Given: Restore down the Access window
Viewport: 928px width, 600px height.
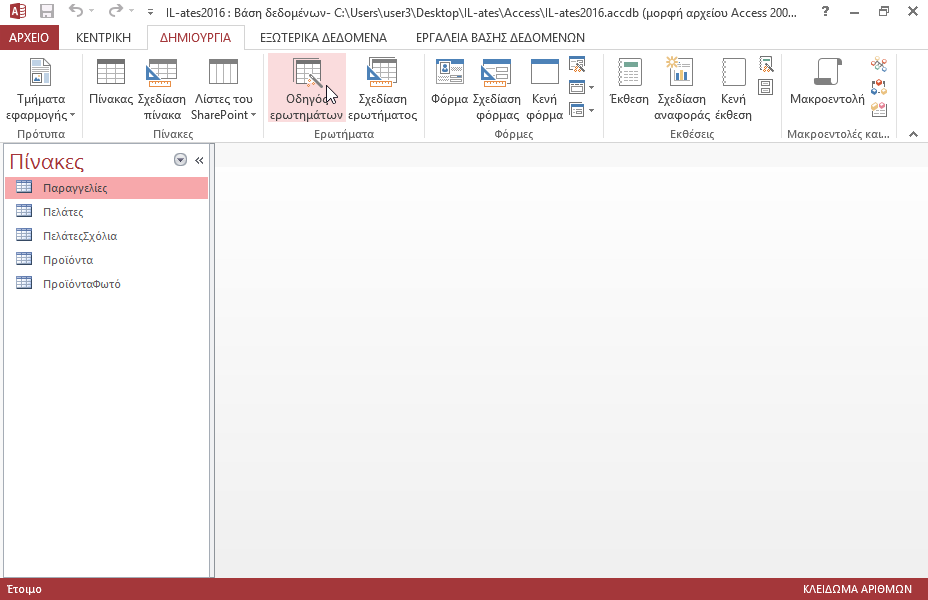Looking at the screenshot, I should click(x=884, y=11).
